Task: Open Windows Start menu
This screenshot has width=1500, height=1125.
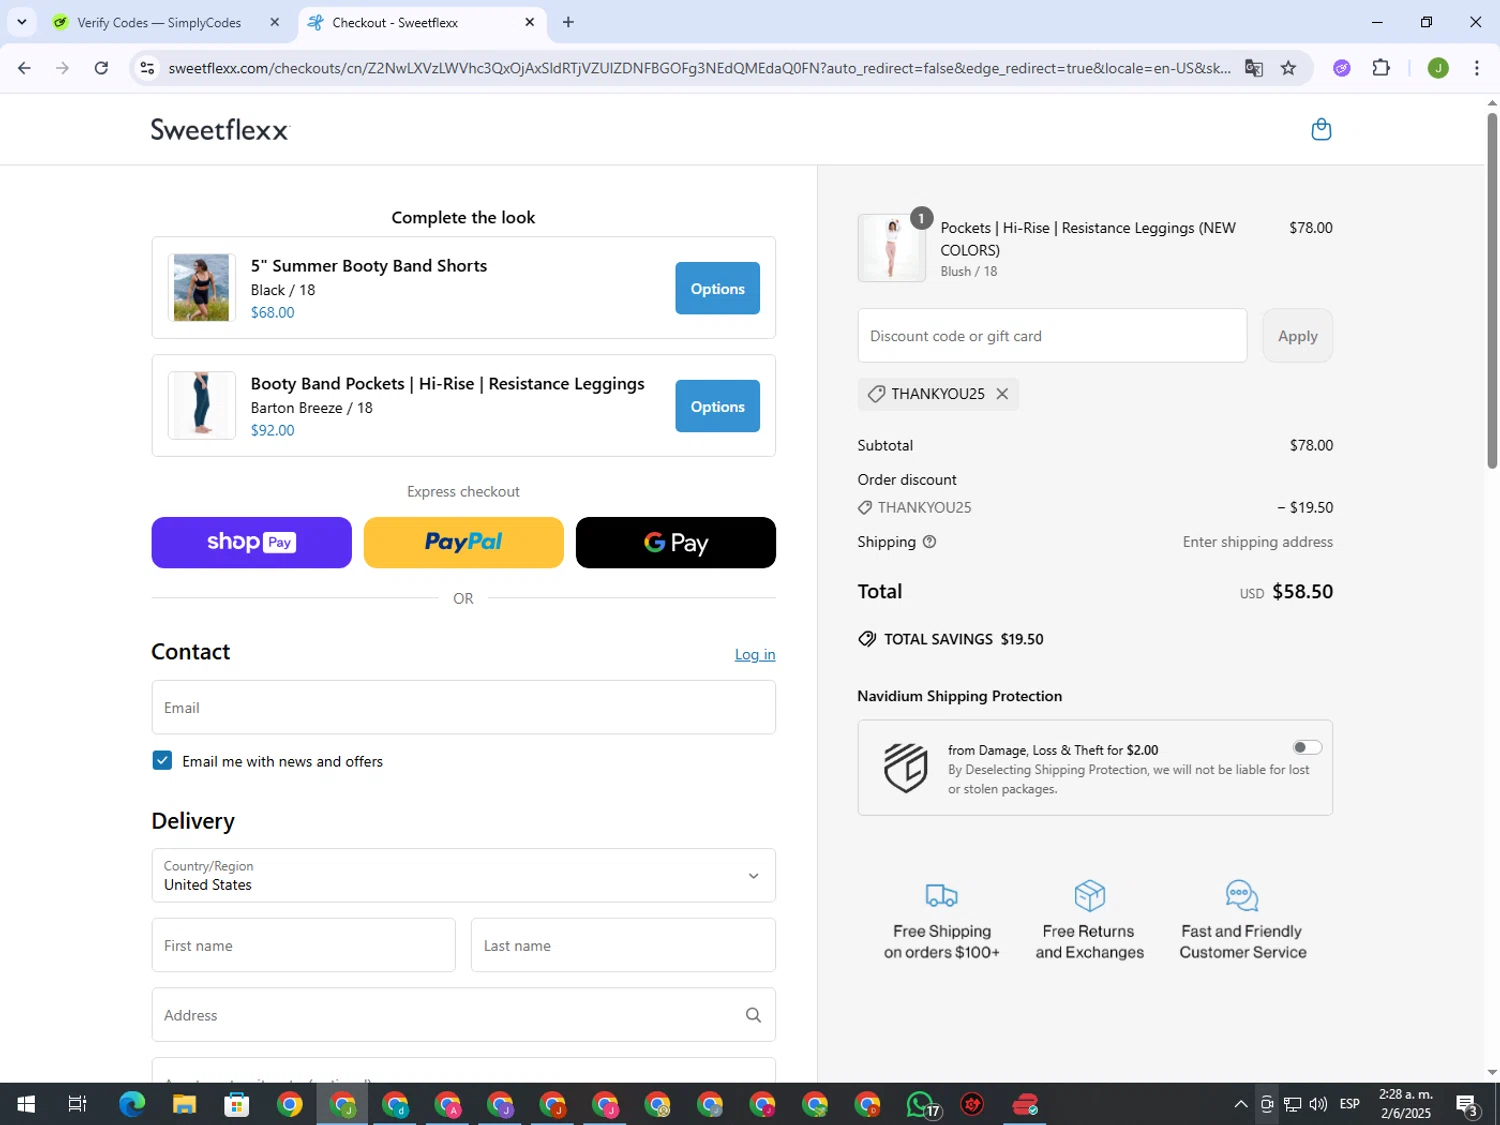Action: pos(26,1104)
